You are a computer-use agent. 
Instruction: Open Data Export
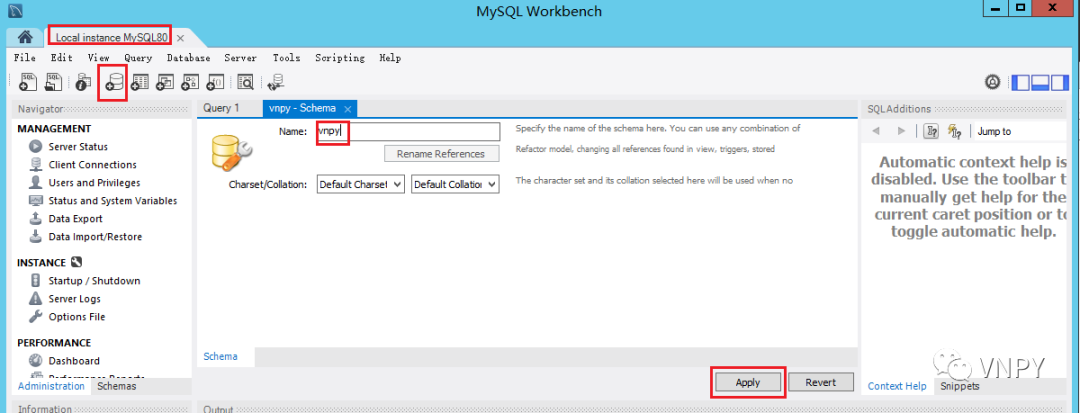coord(75,218)
